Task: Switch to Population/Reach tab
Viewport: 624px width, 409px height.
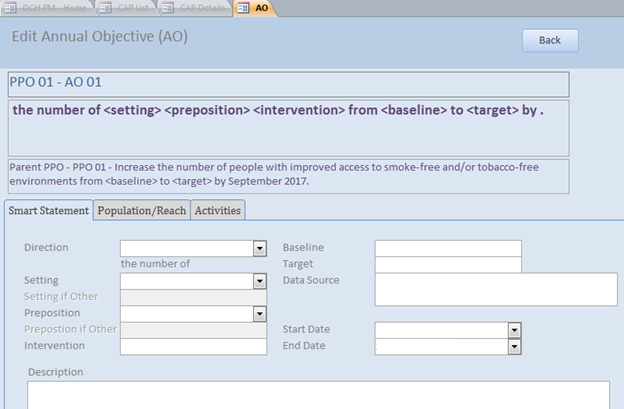Action: pyautogui.click(x=141, y=210)
